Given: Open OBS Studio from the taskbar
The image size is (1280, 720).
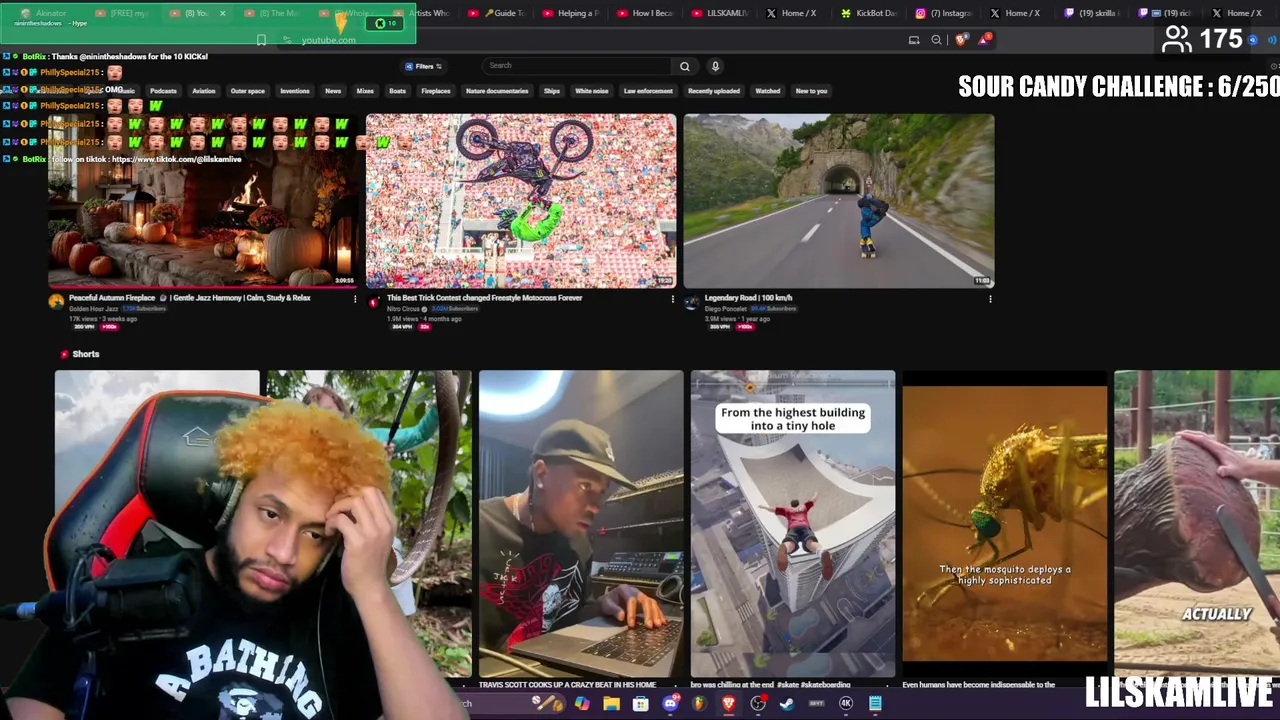Looking at the screenshot, I should tap(758, 704).
